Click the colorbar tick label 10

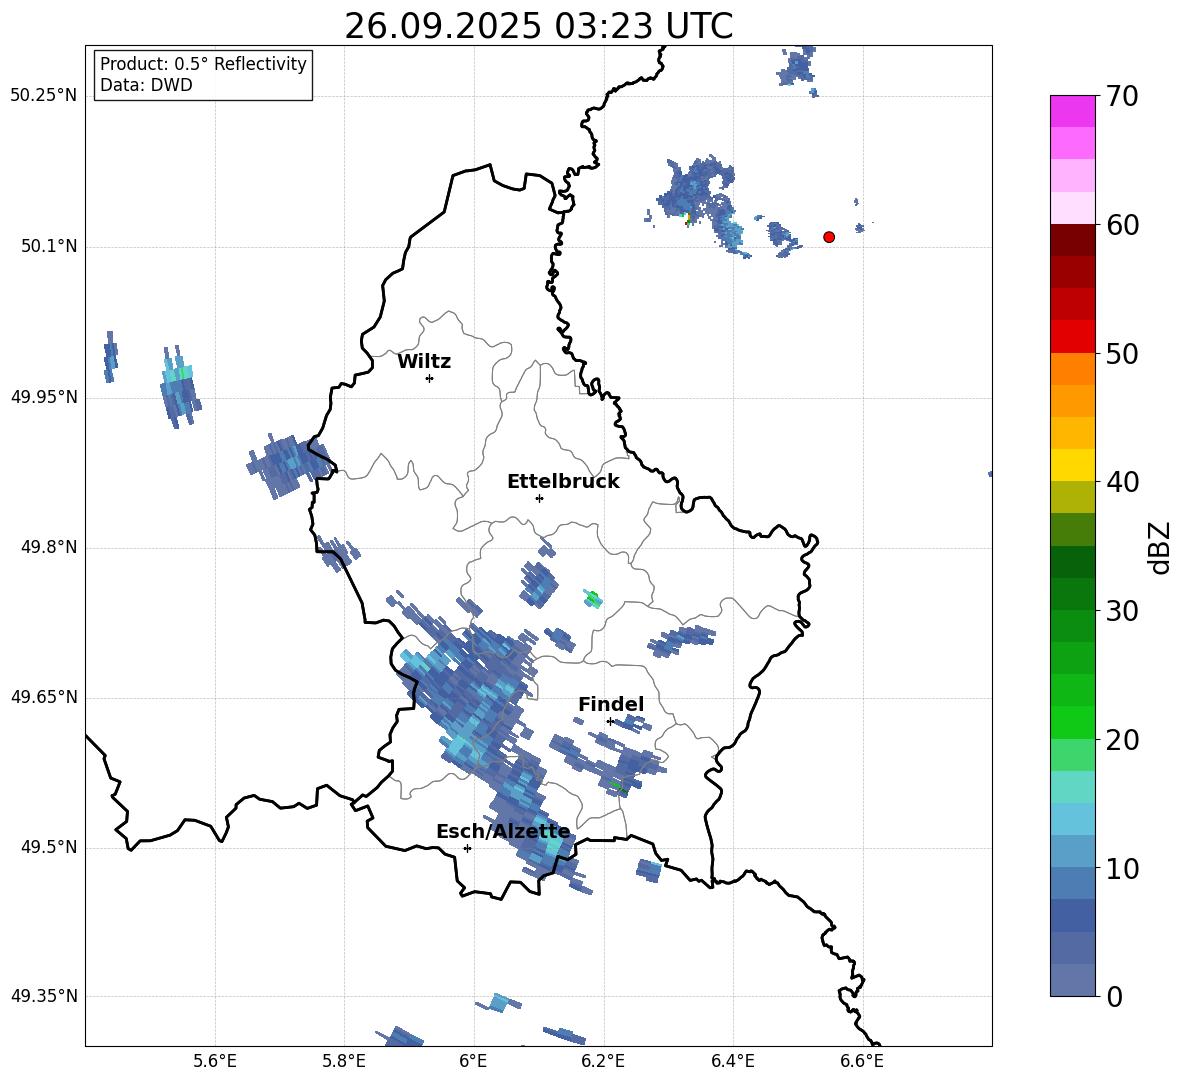click(x=1123, y=868)
